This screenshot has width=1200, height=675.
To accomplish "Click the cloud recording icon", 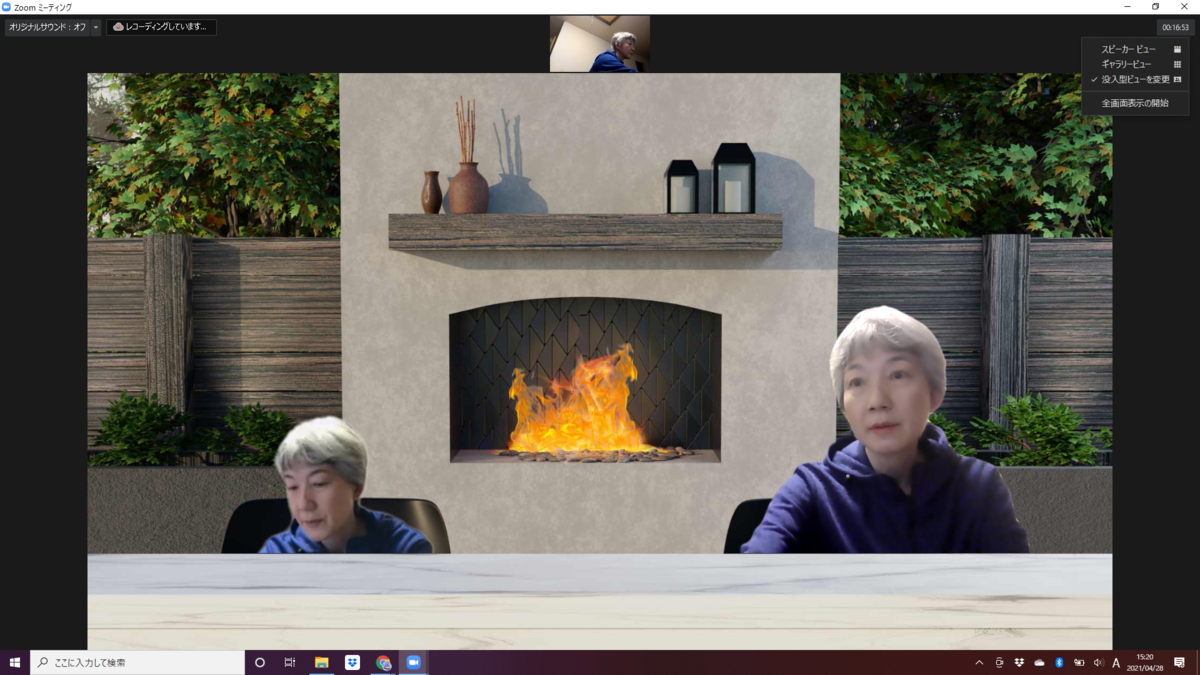I will (118, 27).
